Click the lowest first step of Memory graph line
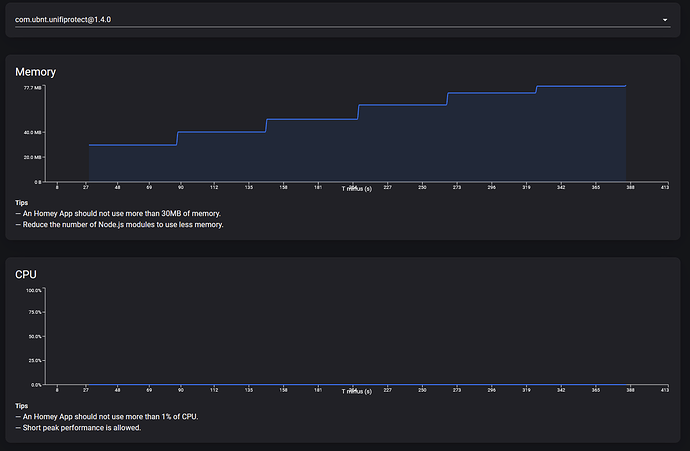The width and height of the screenshot is (690, 451). pyautogui.click(x=133, y=145)
